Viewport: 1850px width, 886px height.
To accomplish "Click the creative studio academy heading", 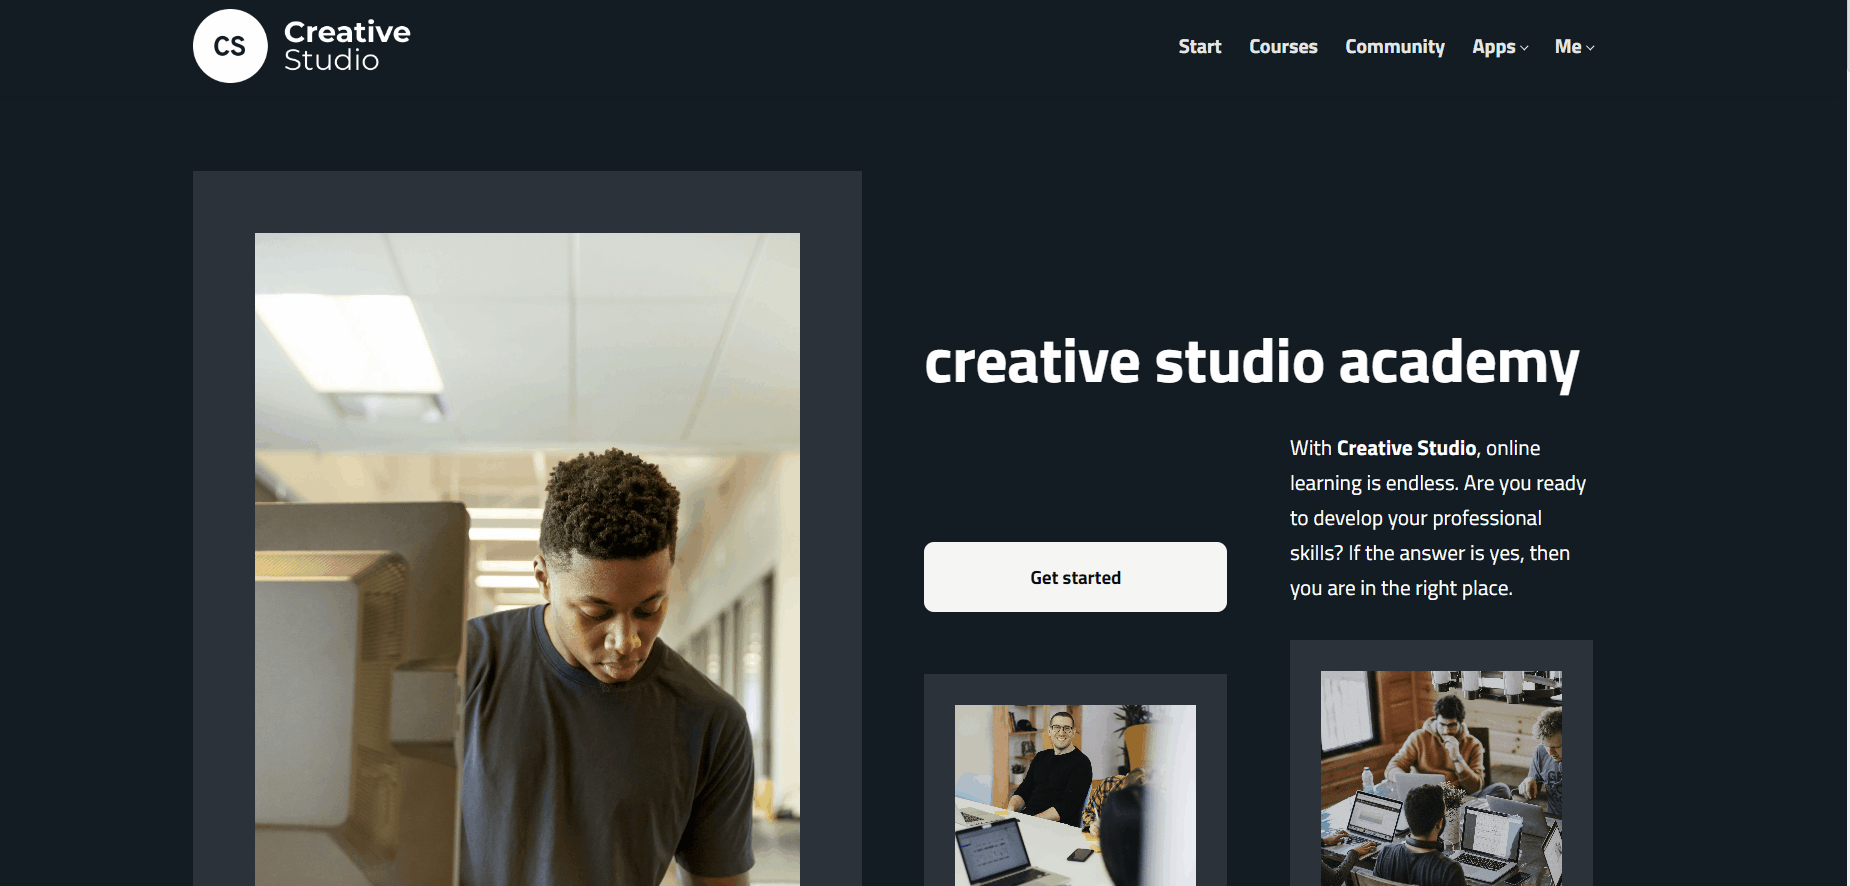I will [x=1252, y=362].
